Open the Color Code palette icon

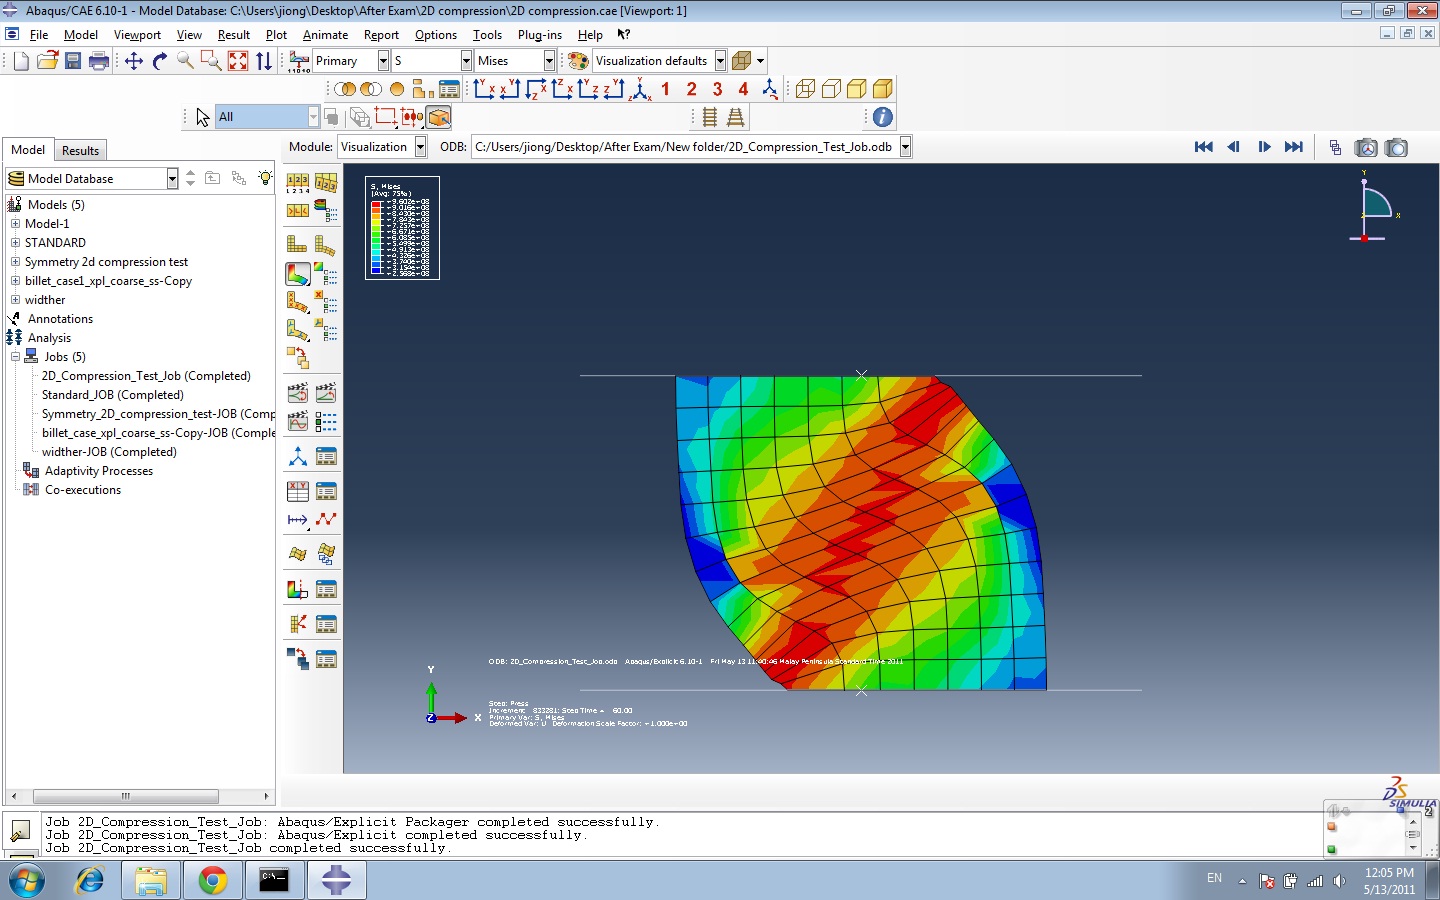click(x=578, y=61)
